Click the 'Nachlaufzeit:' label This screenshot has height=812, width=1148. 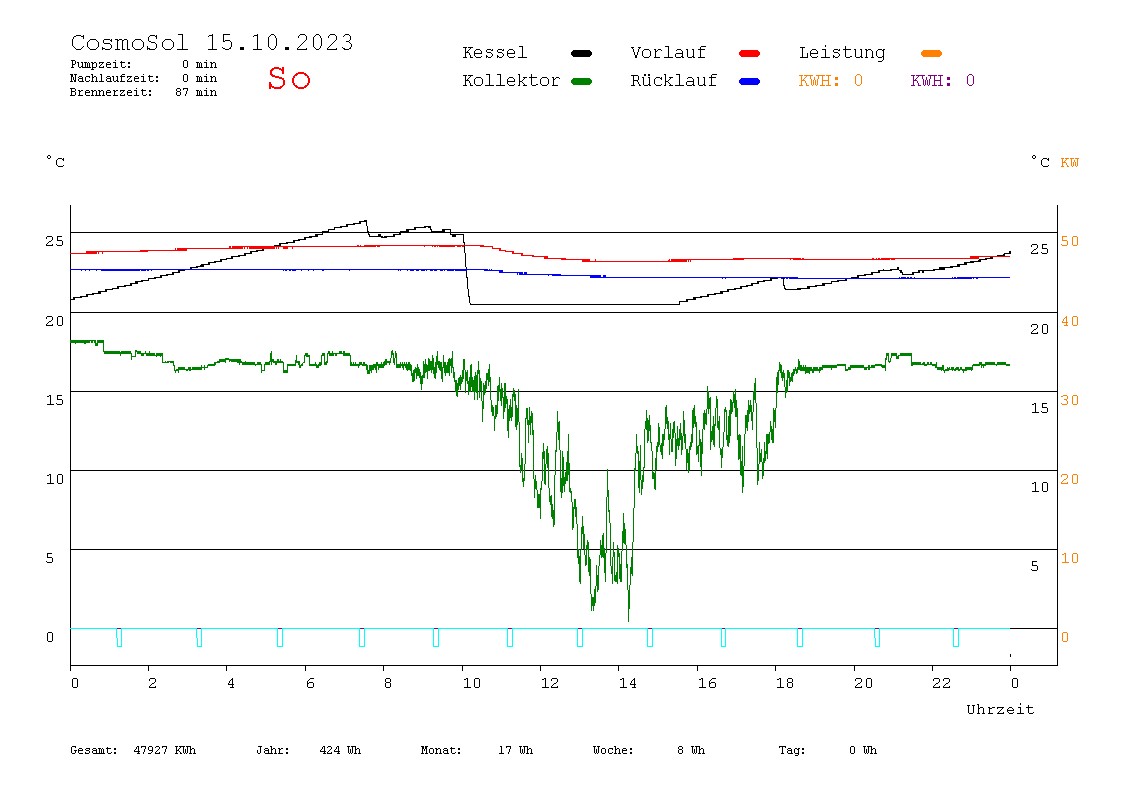(115, 78)
